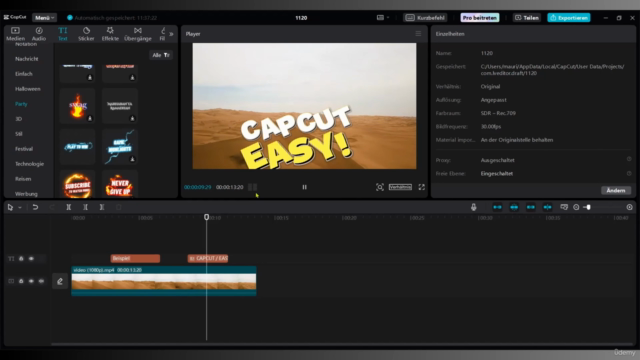
Task: Click the player scan-frame zoom icon
Action: pos(380,187)
